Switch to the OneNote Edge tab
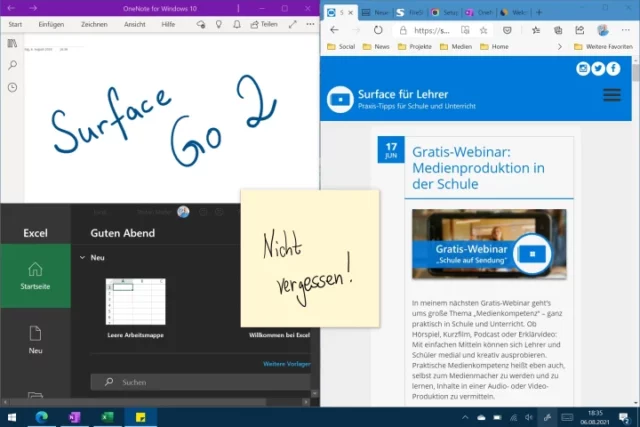 pos(480,13)
